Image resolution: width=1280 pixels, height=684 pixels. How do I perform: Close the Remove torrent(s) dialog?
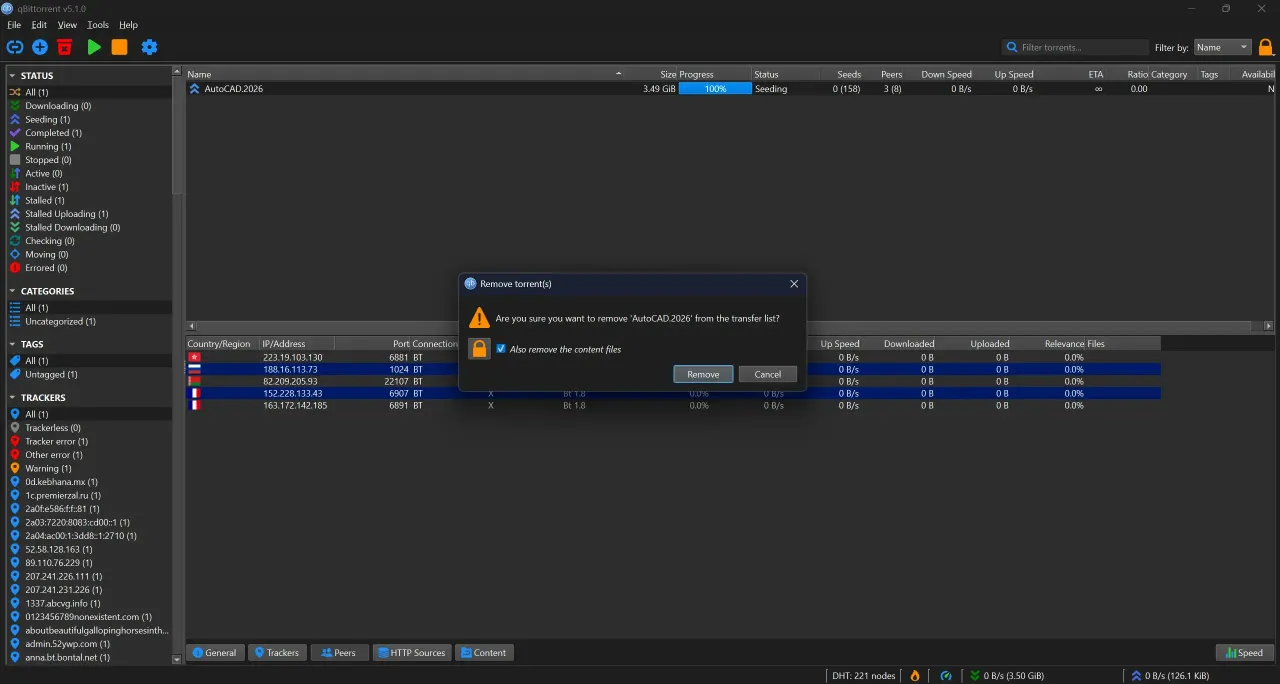tap(794, 284)
